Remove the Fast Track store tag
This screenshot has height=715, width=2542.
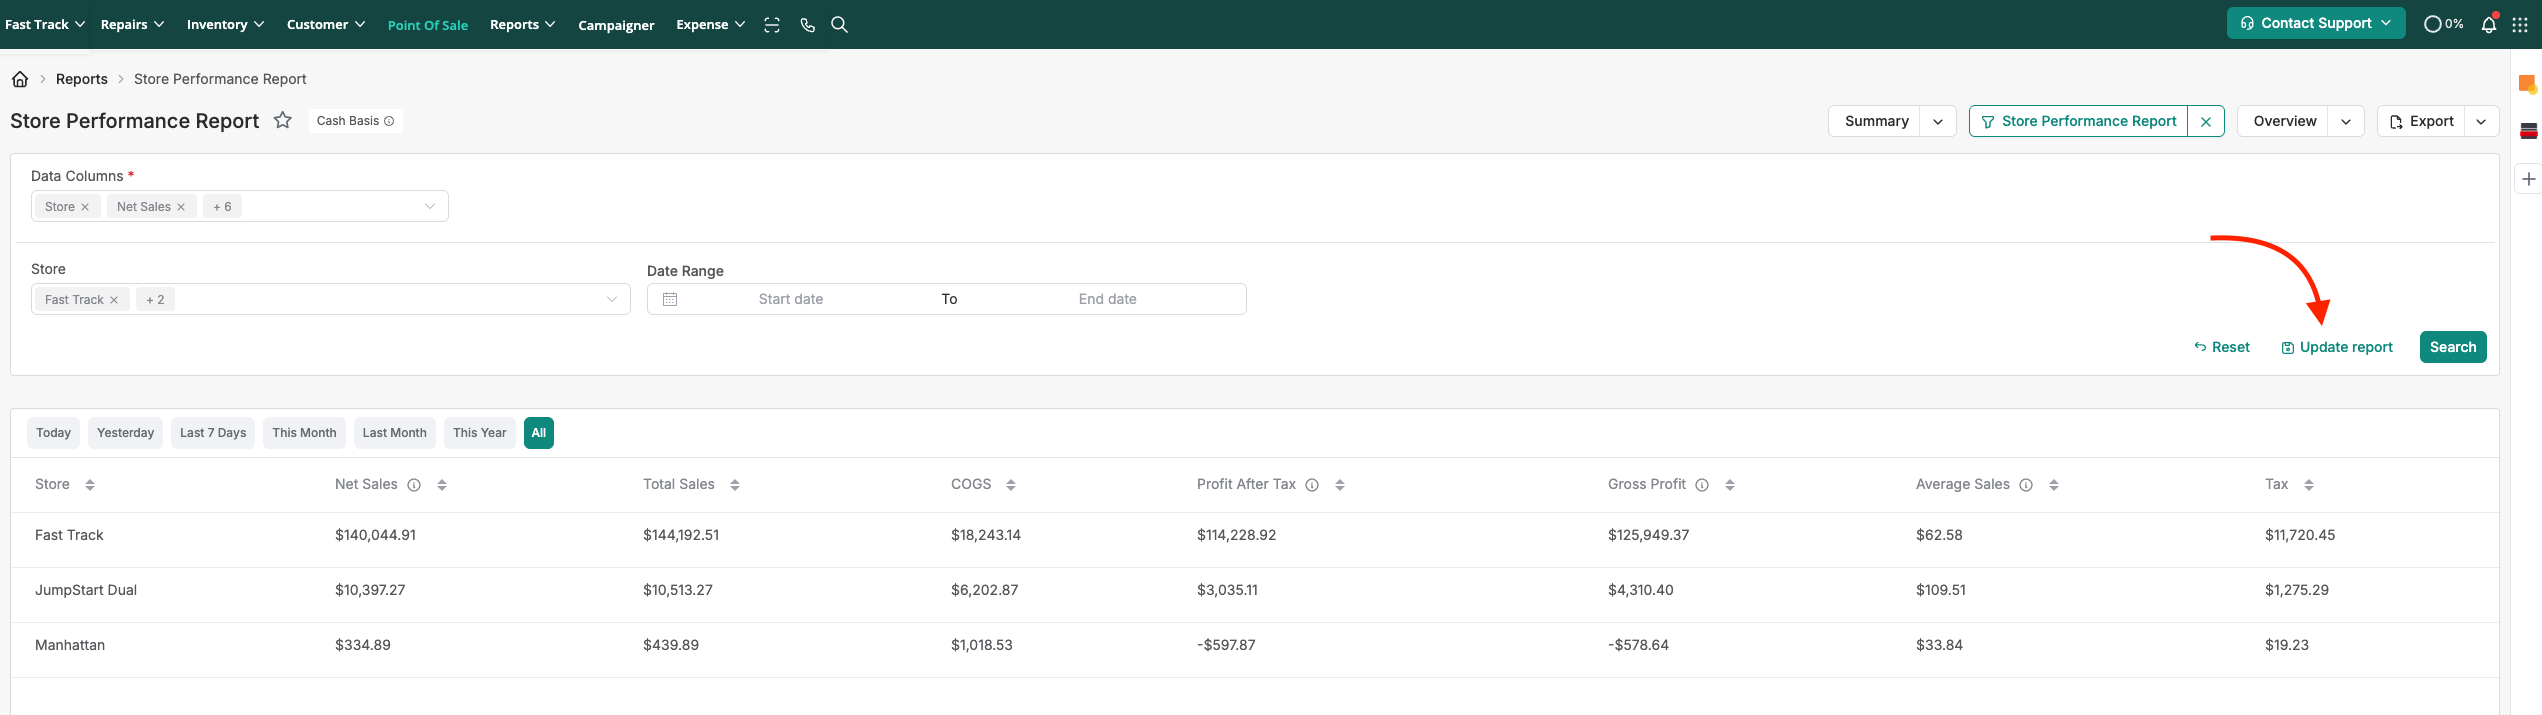click(114, 300)
